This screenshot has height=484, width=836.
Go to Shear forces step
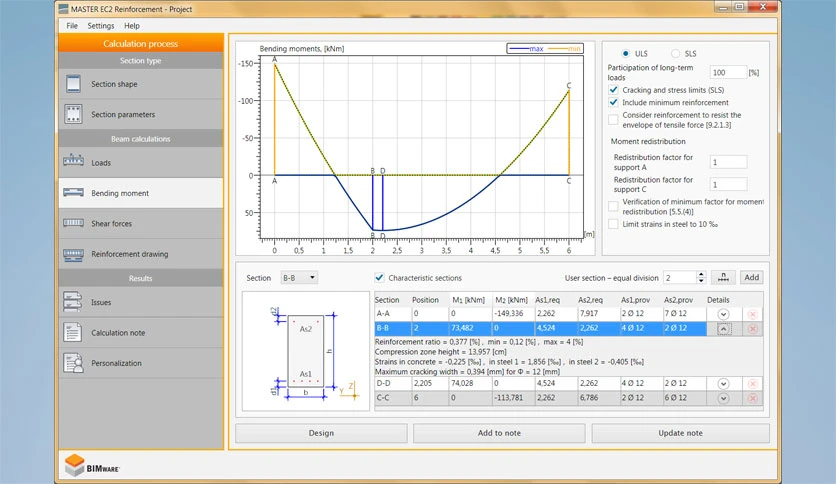click(141, 223)
